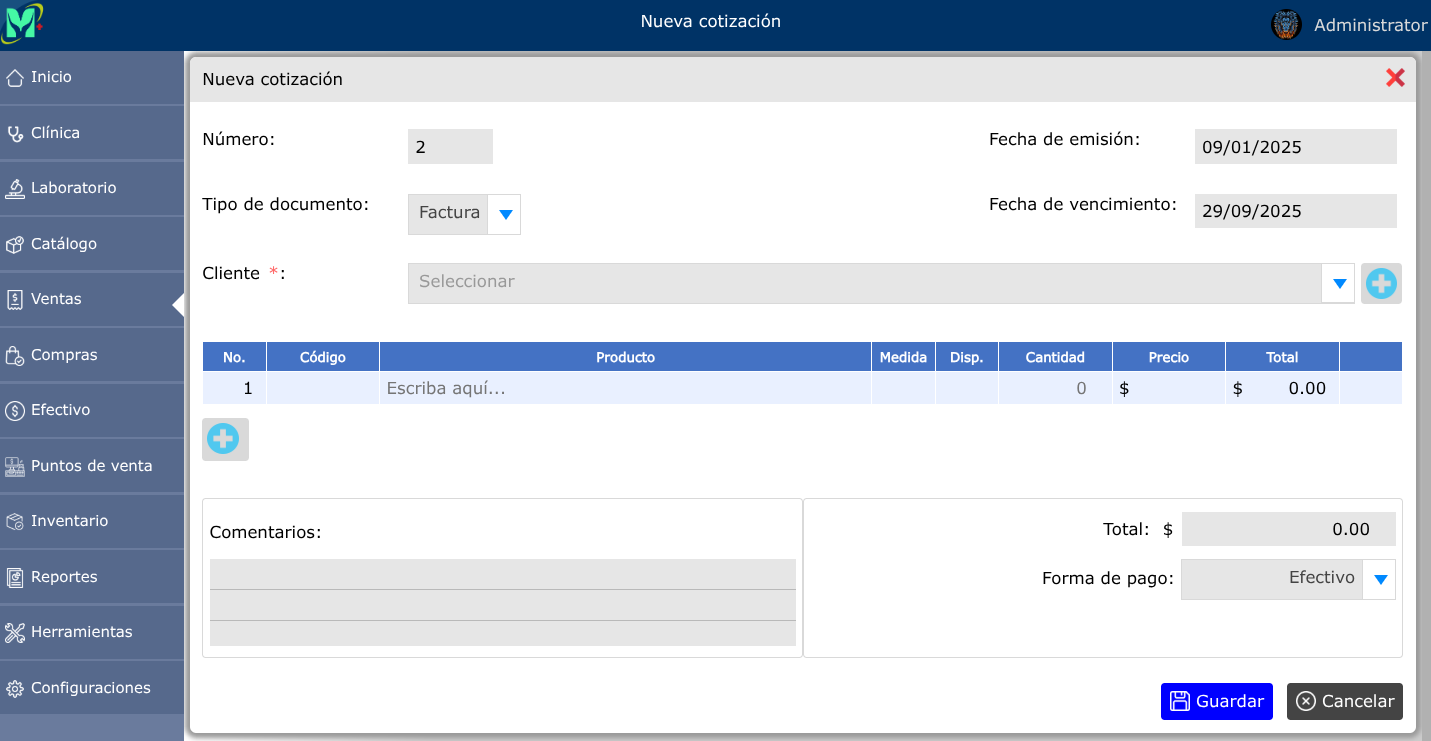Click the Inicio home icon in the sidebar

point(15,78)
